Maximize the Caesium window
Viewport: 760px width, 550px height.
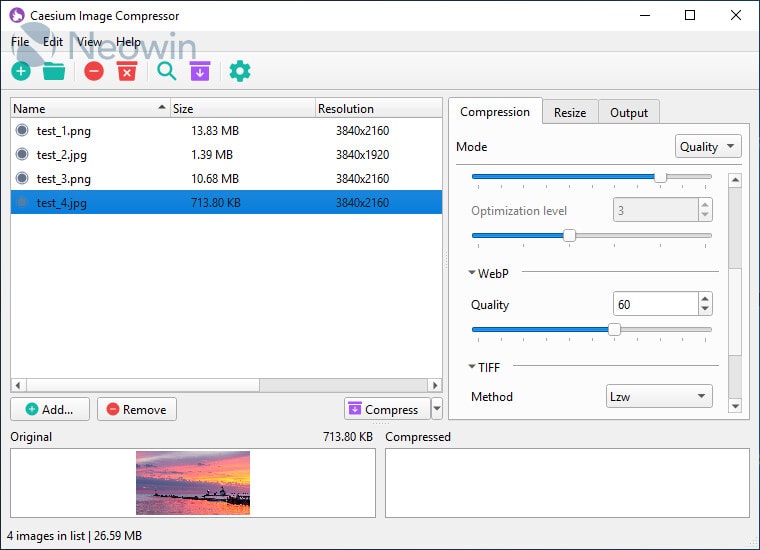(690, 15)
